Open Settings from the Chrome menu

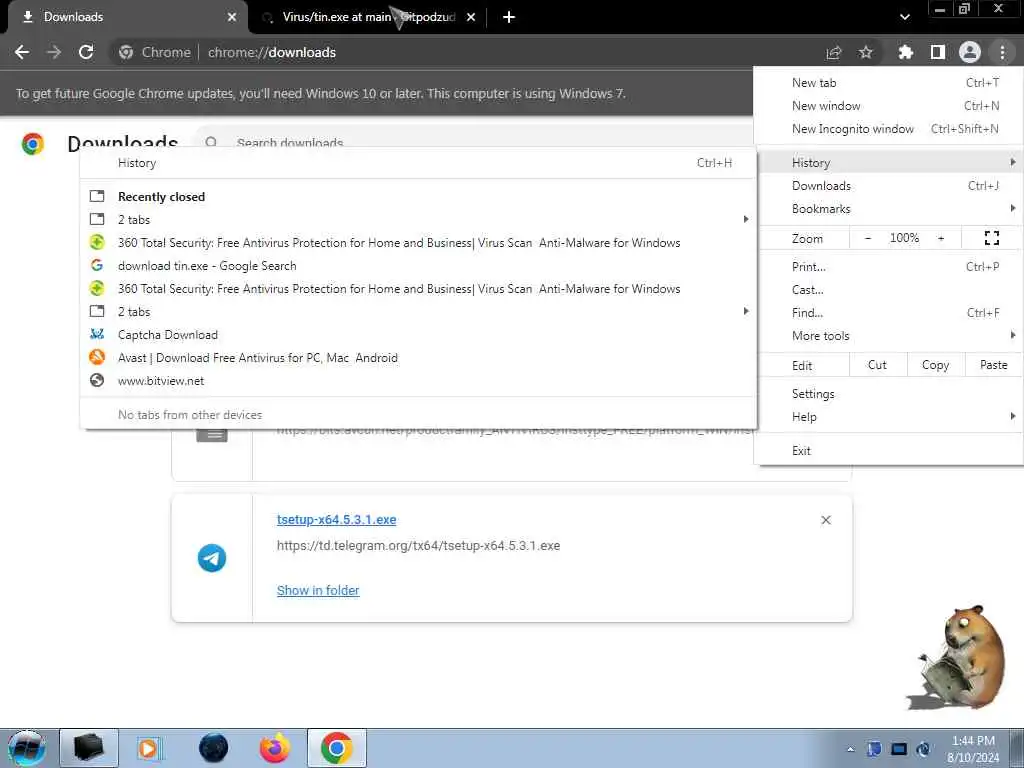(x=888, y=394)
